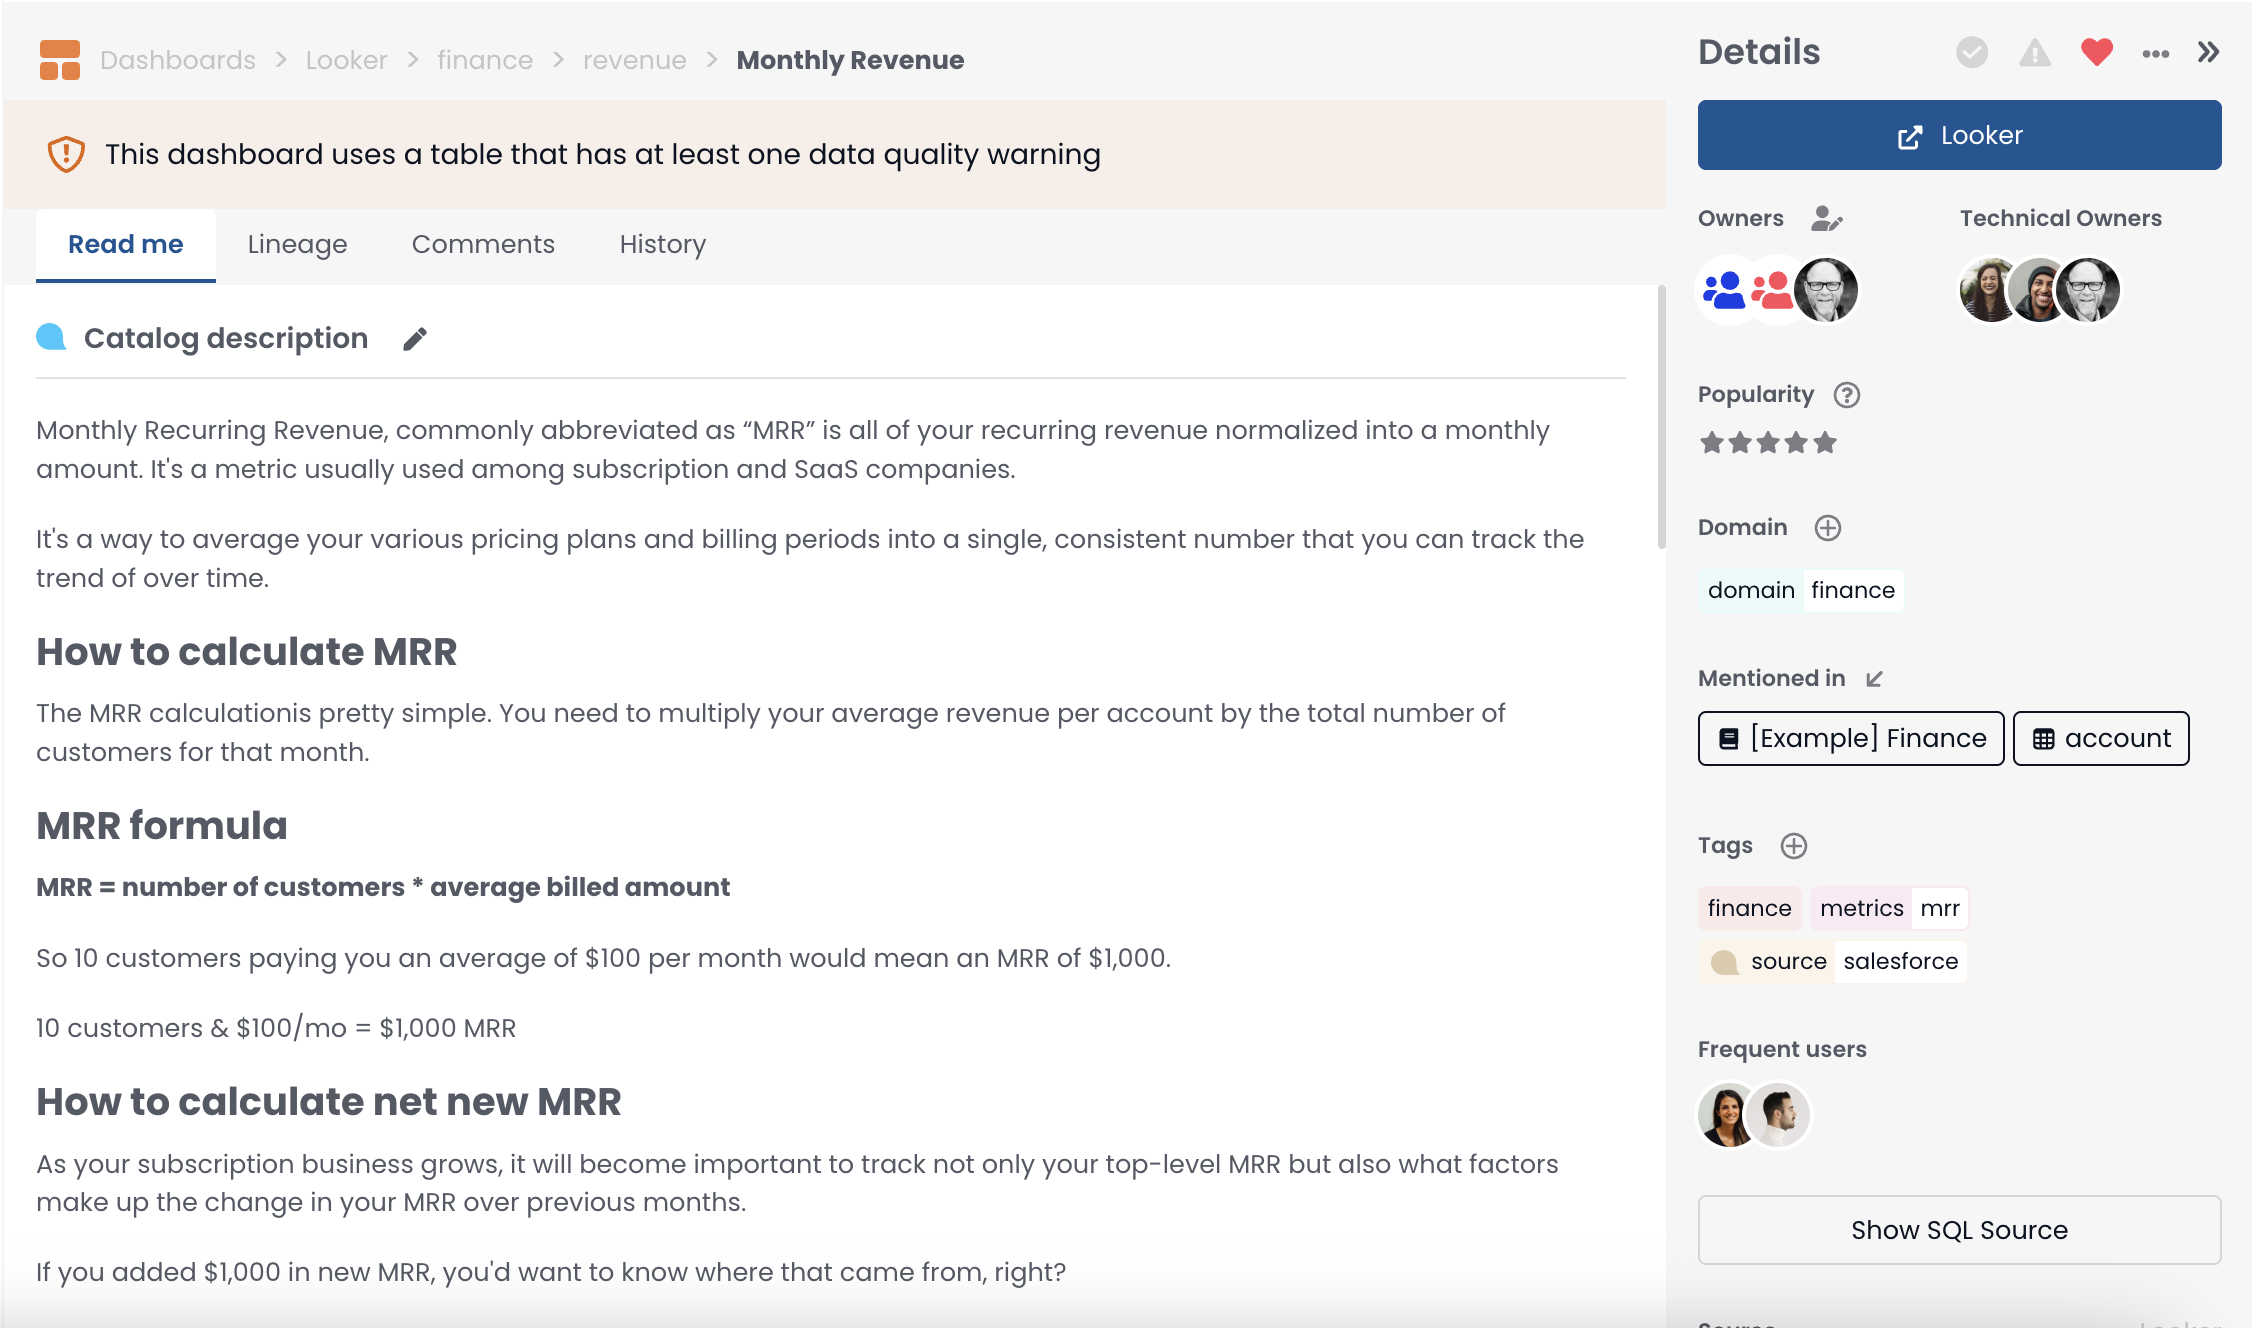Collapse Details panel with double chevron
Image resolution: width=2252 pixels, height=1328 pixels.
click(2208, 52)
